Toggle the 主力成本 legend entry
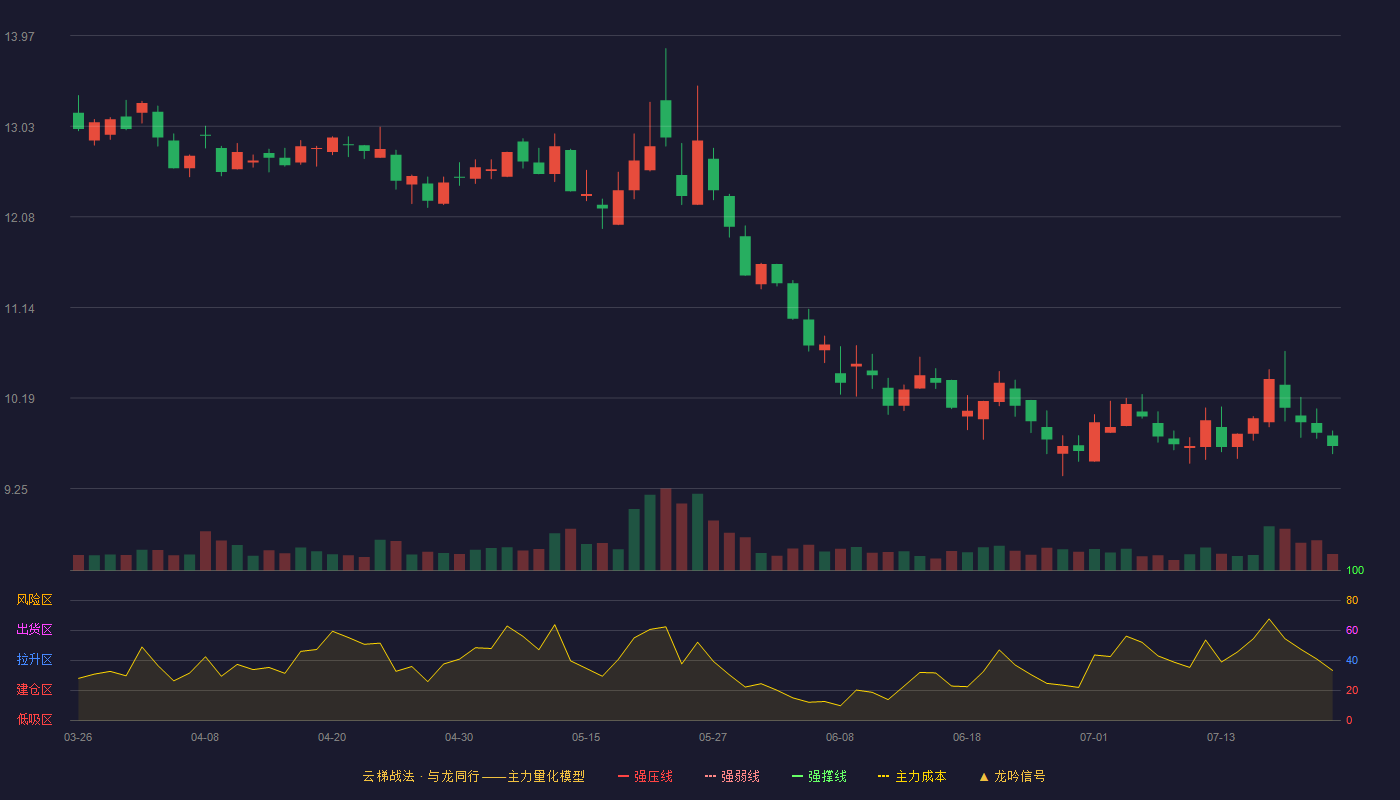Image resolution: width=1400 pixels, height=800 pixels. click(x=912, y=776)
